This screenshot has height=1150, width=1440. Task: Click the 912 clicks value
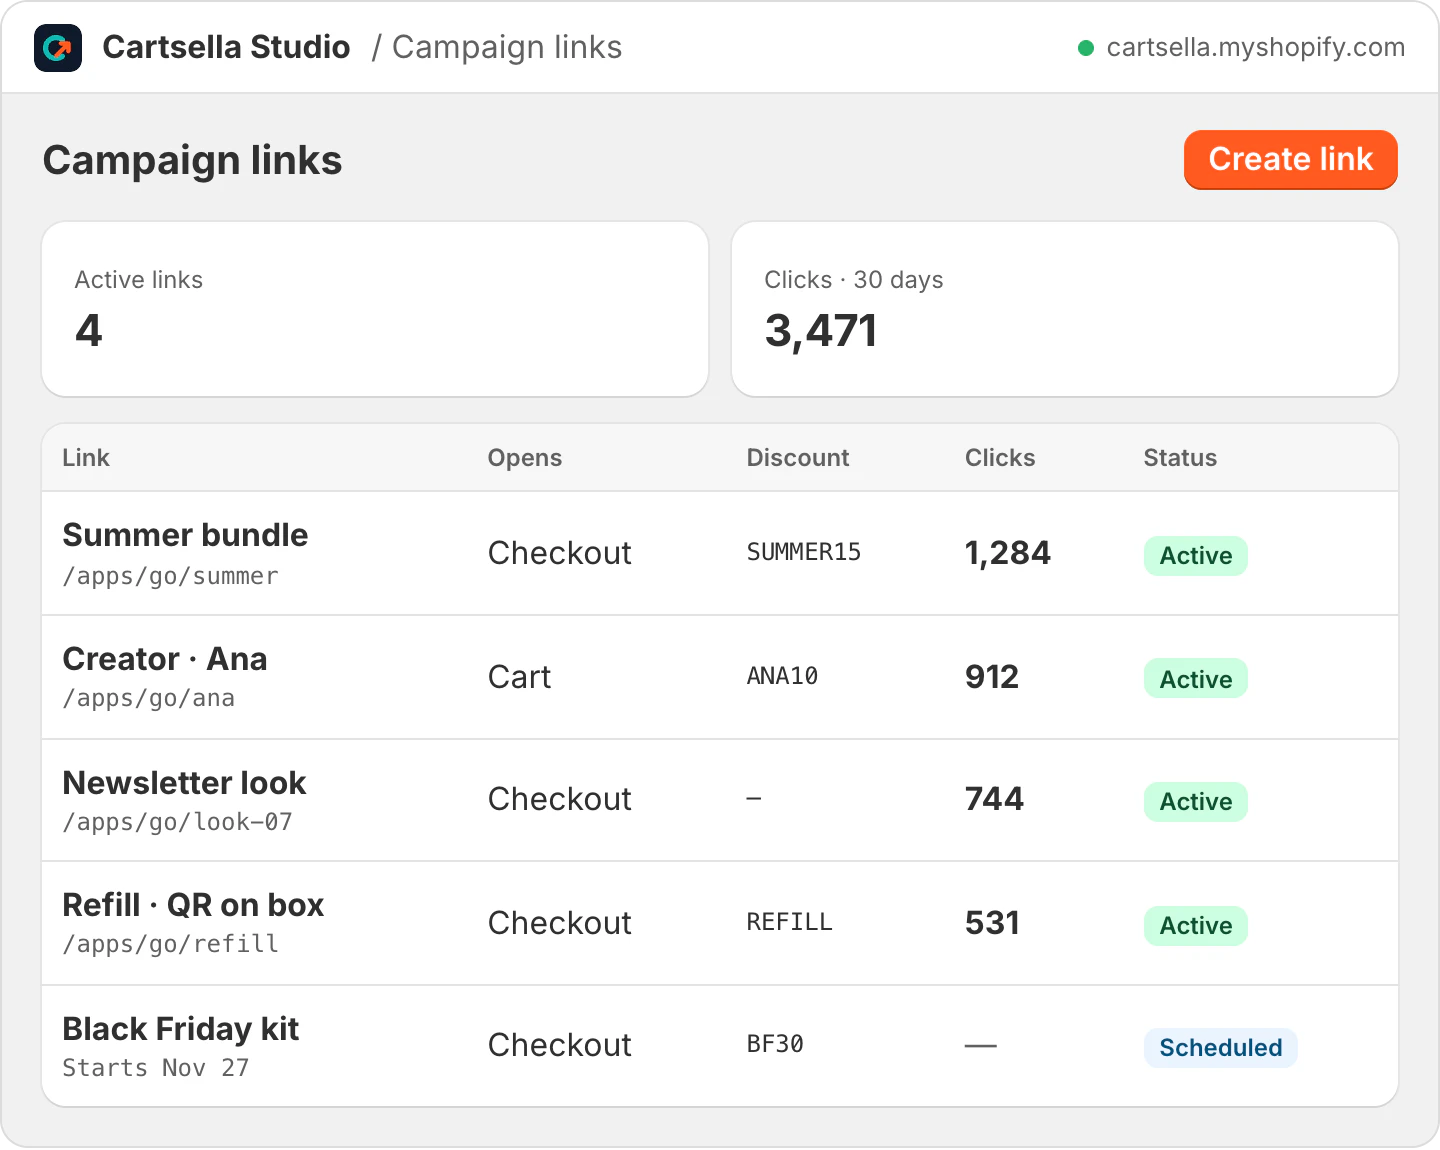992,677
